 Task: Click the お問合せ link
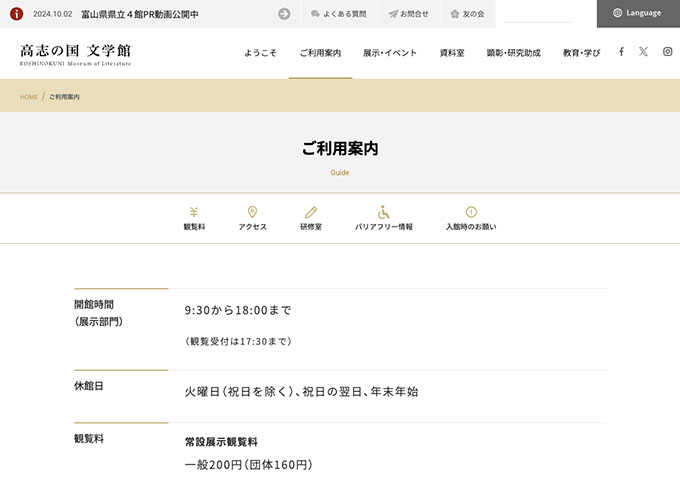tap(414, 14)
